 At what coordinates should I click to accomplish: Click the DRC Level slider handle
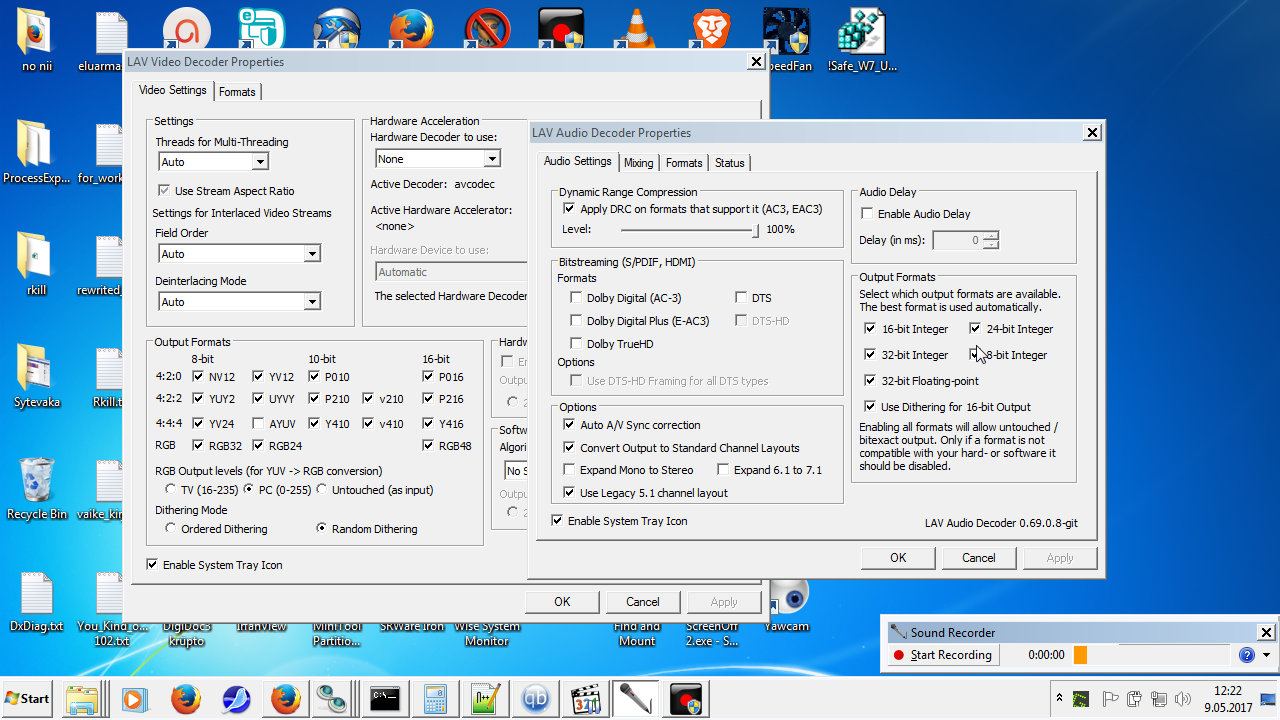point(756,230)
